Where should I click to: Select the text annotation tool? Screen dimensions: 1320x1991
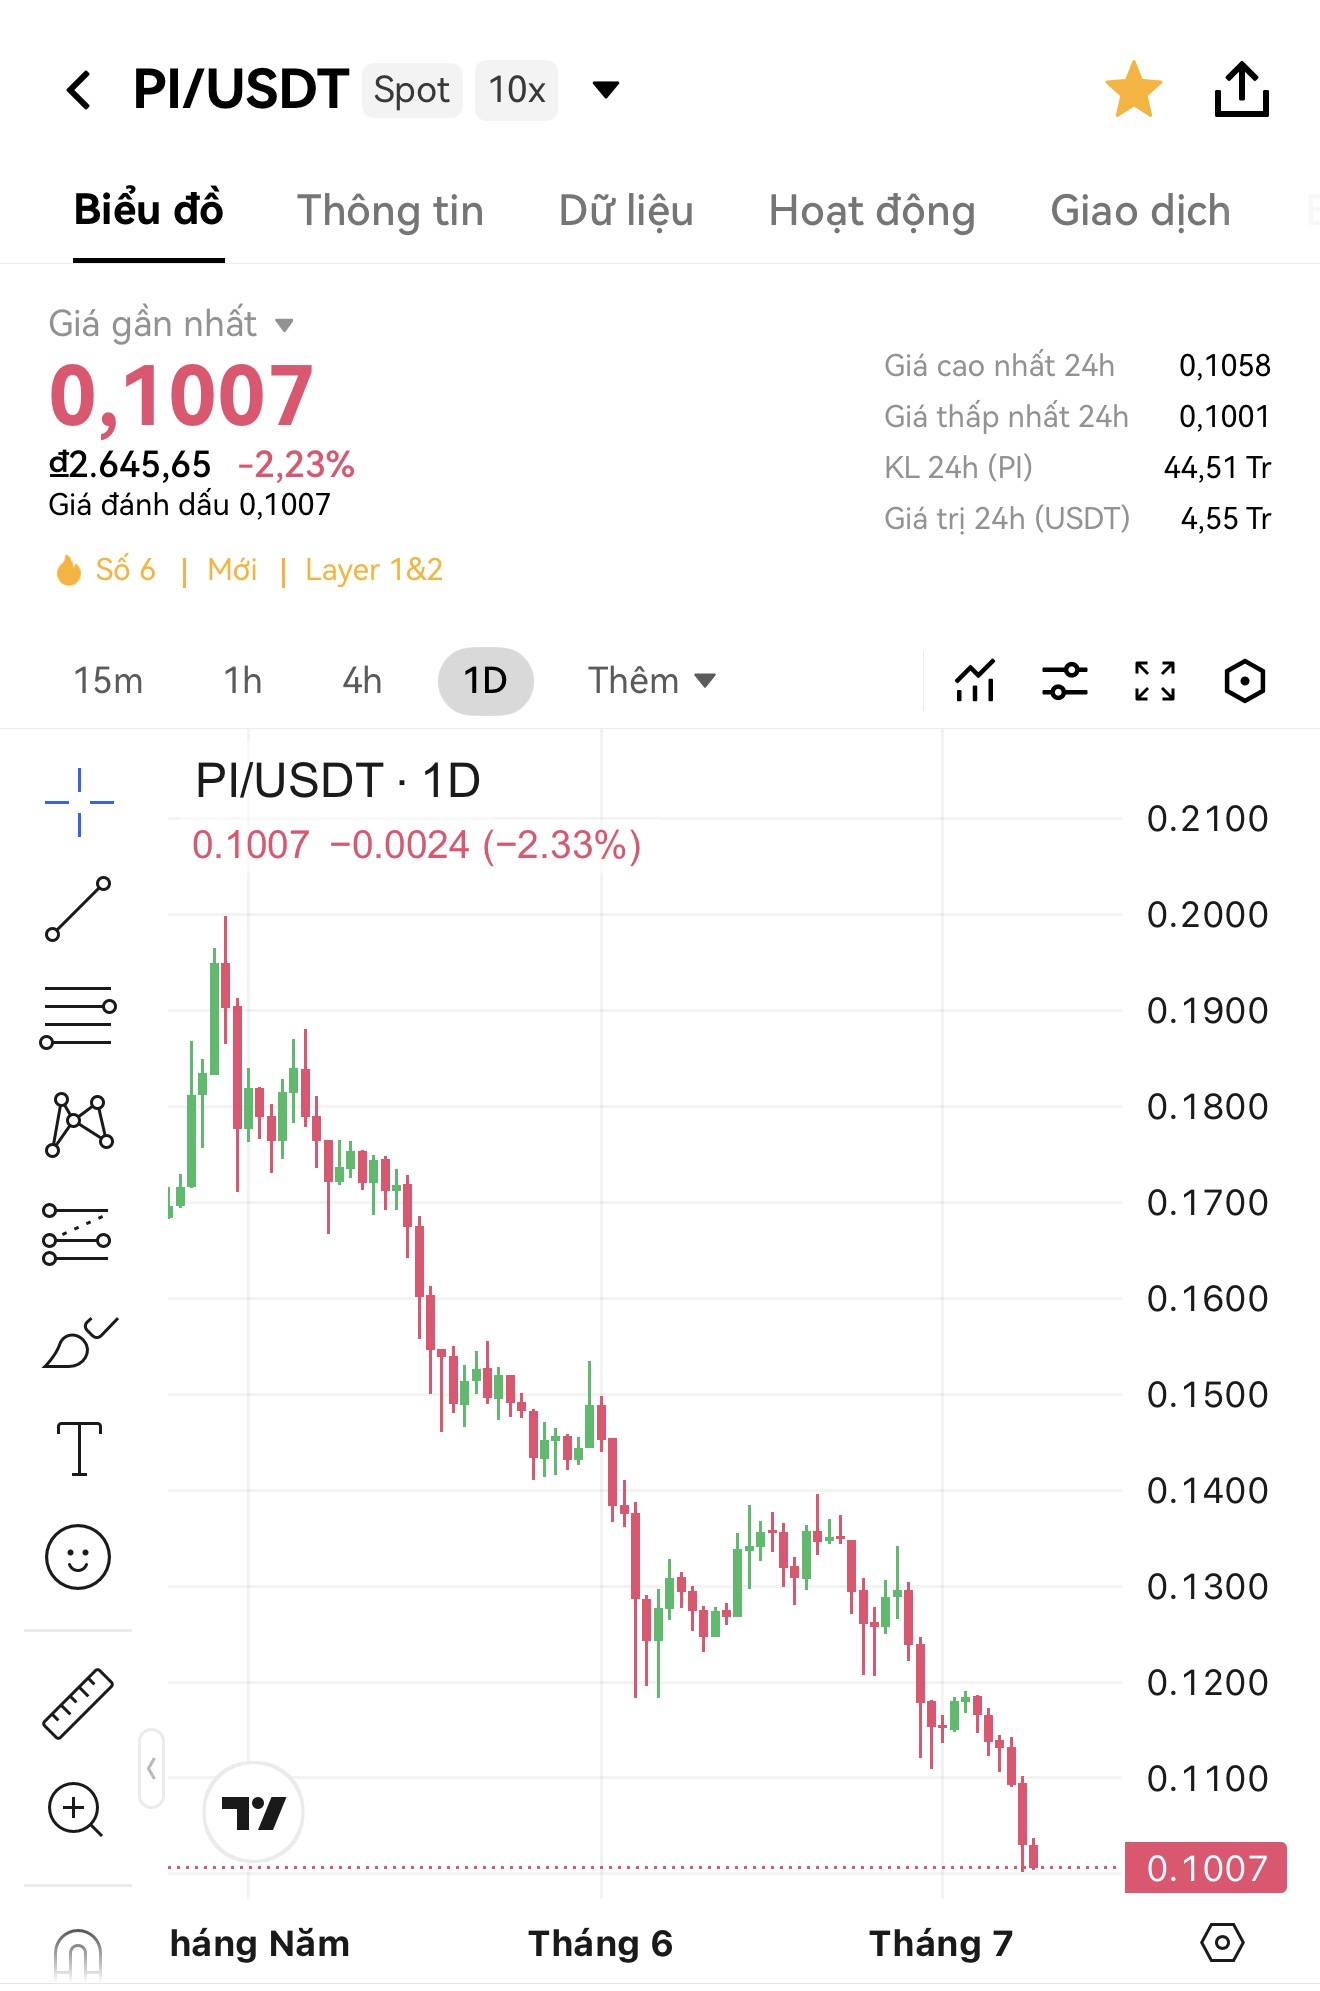coord(79,1449)
